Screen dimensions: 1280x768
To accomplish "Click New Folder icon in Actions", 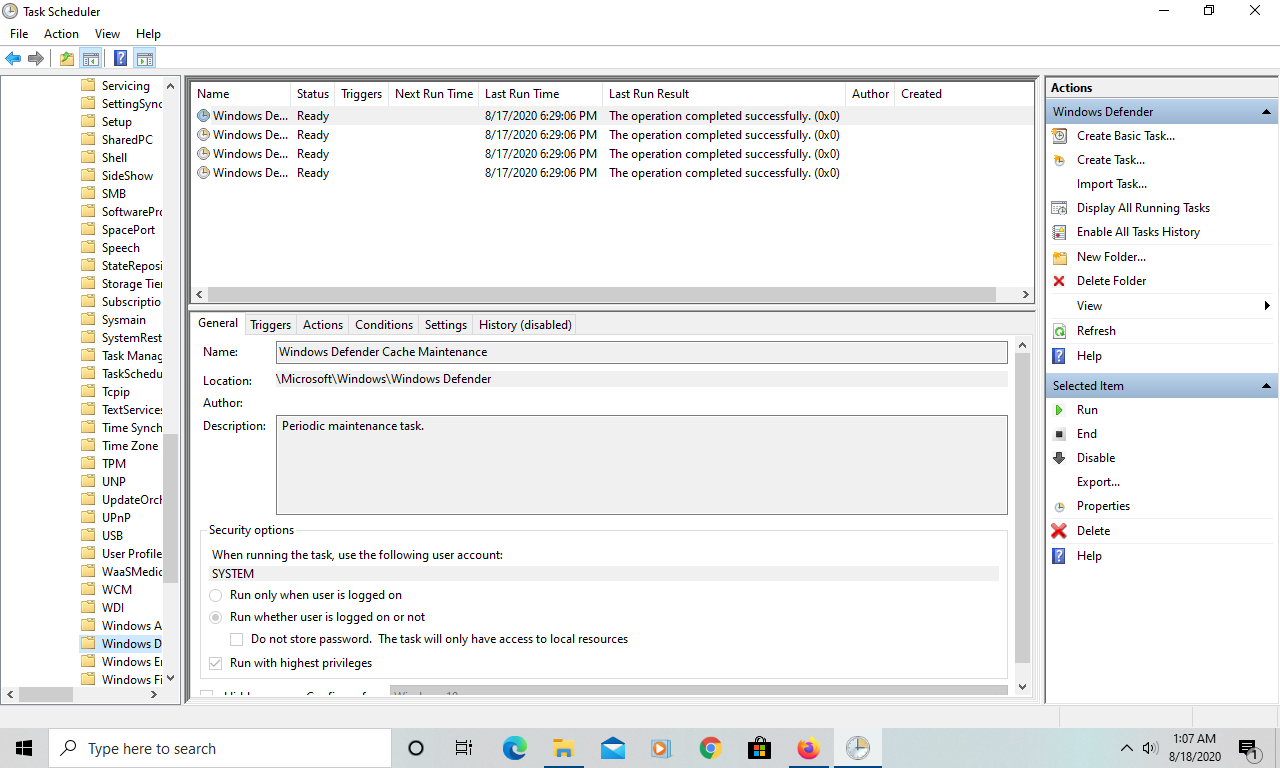I will (1059, 257).
